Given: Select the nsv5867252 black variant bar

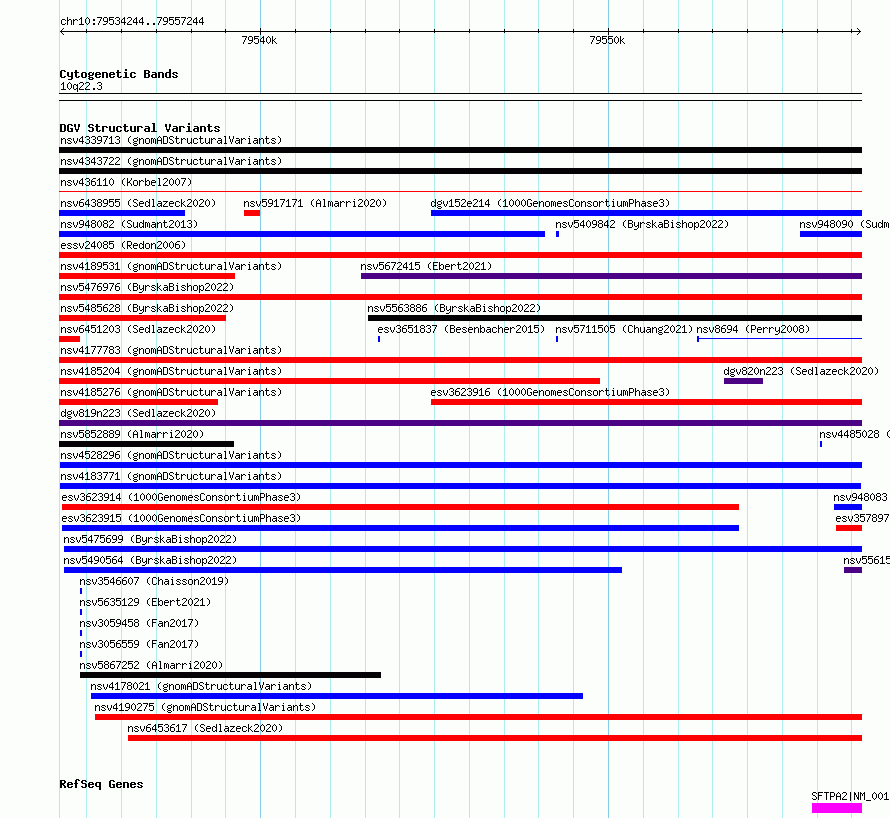Looking at the screenshot, I should coord(230,675).
